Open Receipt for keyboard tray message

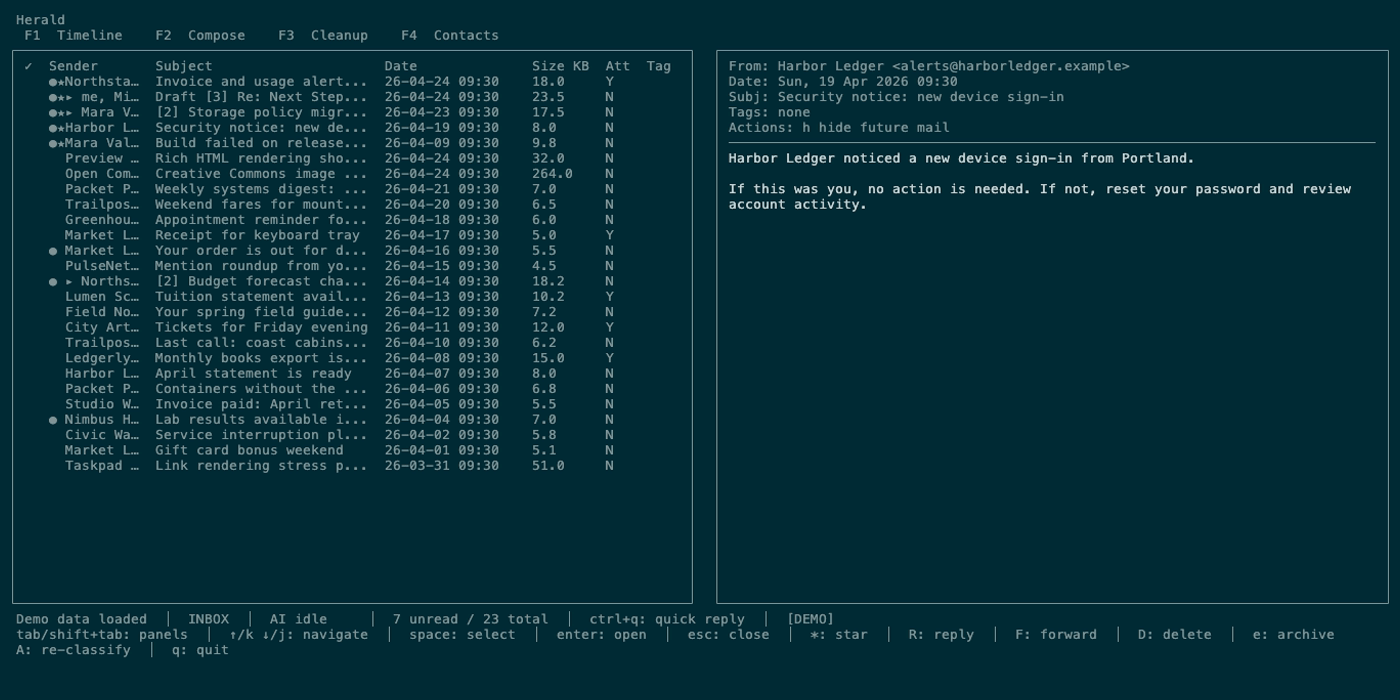point(352,236)
